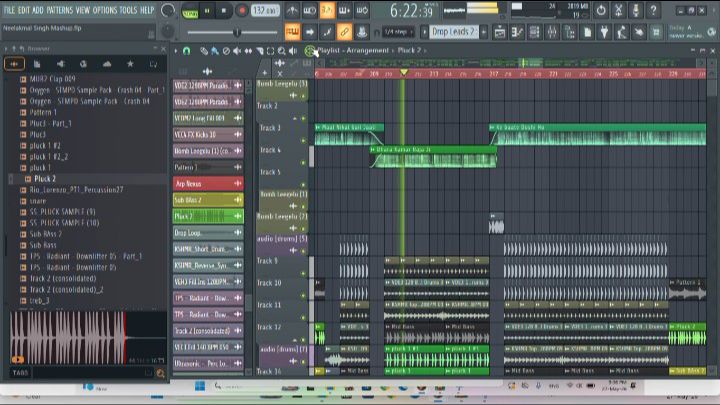The height and width of the screenshot is (405, 720).
Task: Toggle typing keyboard to piano icon
Action: point(292,32)
